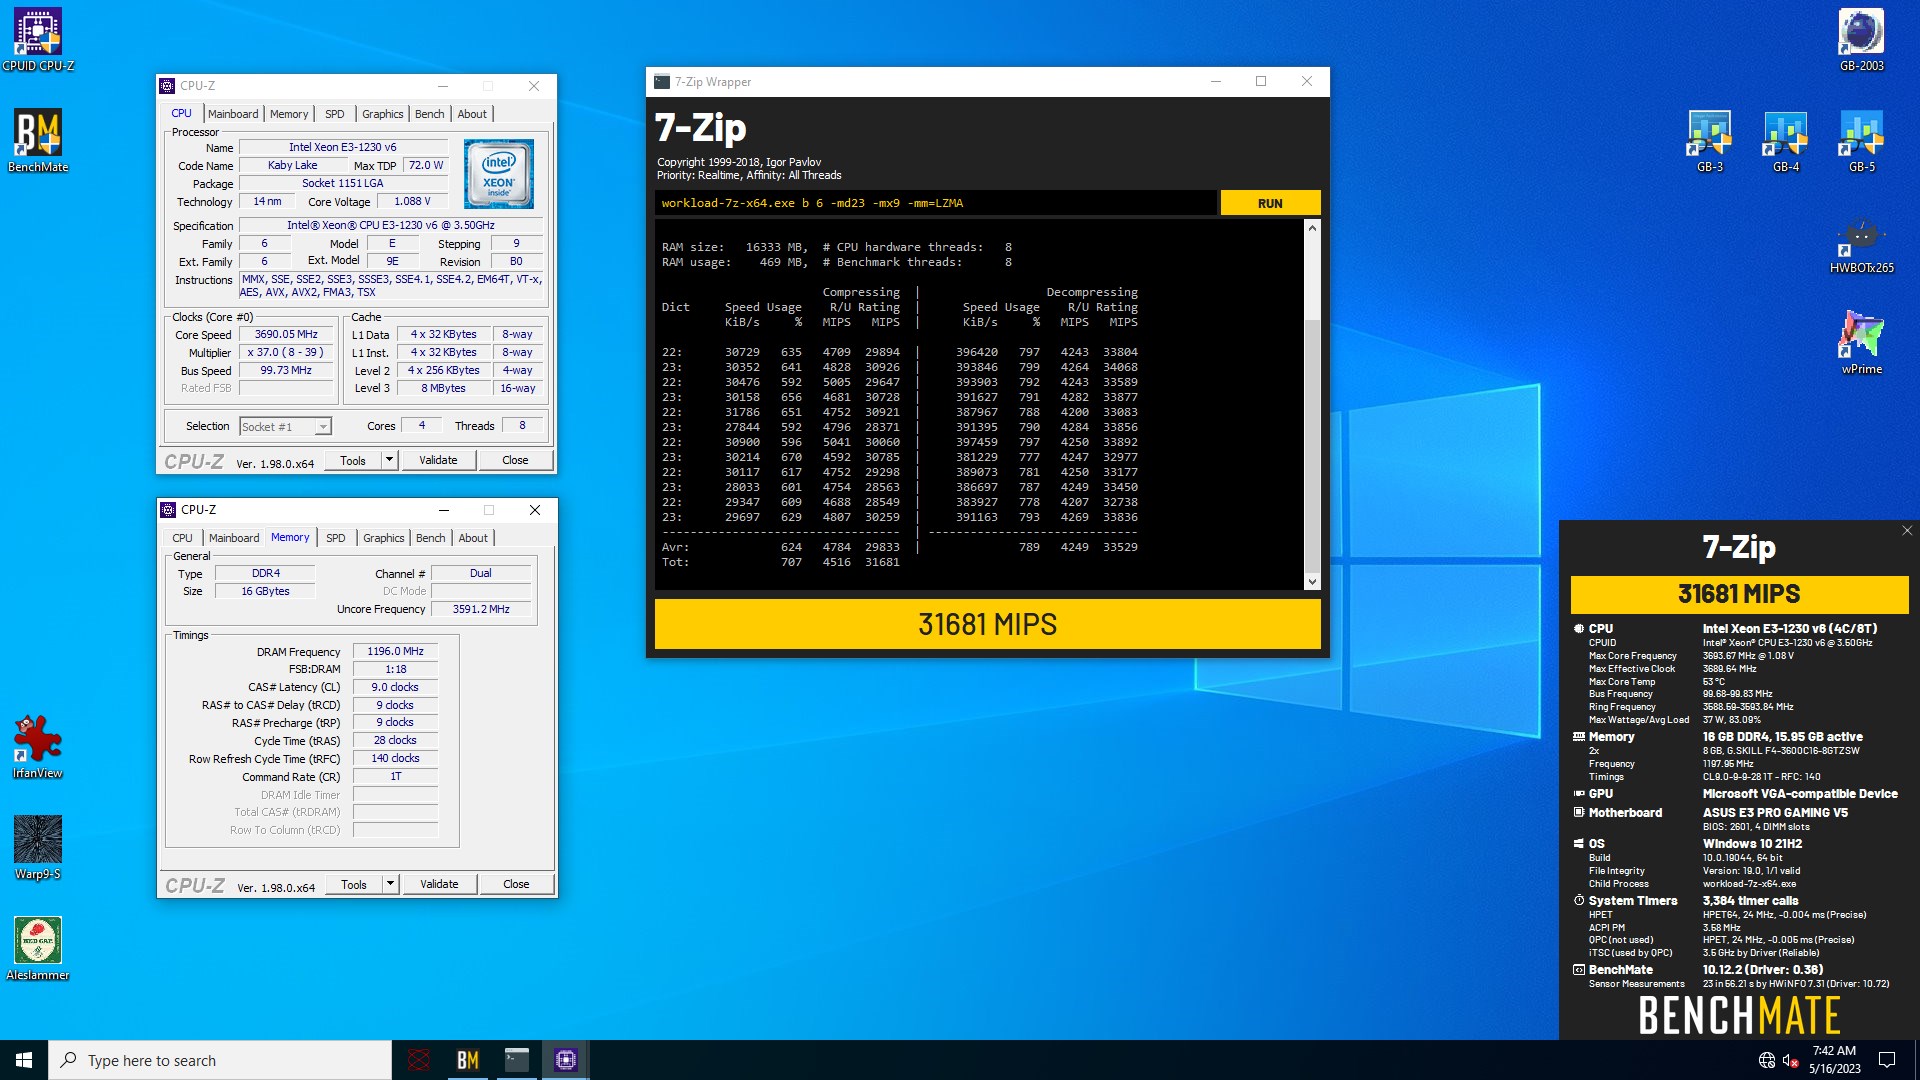
Task: Close the BenchMate 7-Zip result panel
Action: [1906, 531]
